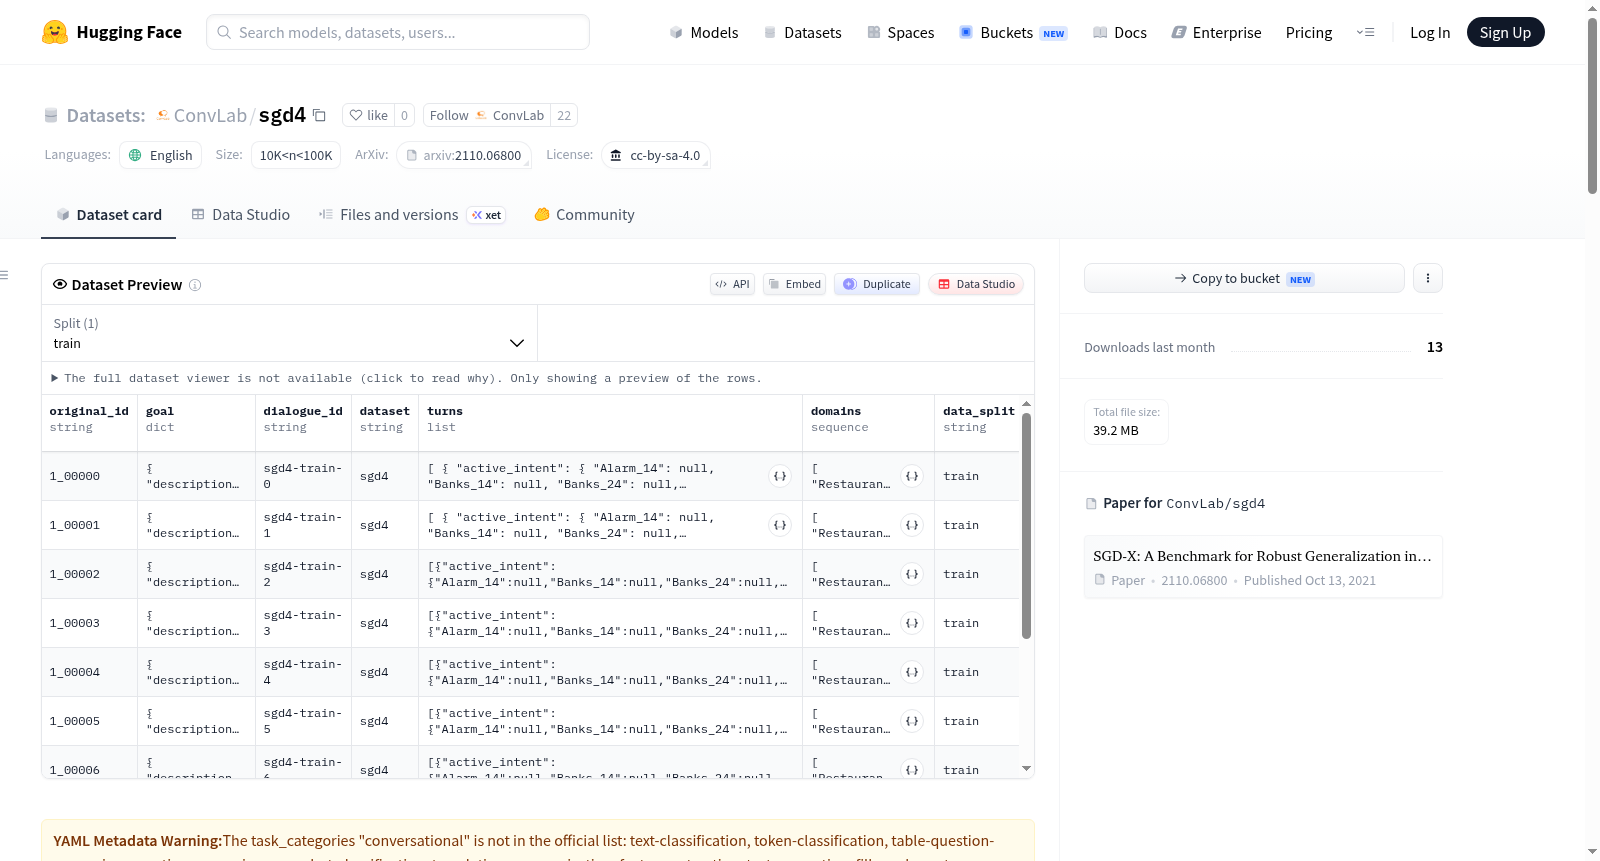
Task: Open the Files and versions tab
Action: click(x=412, y=214)
